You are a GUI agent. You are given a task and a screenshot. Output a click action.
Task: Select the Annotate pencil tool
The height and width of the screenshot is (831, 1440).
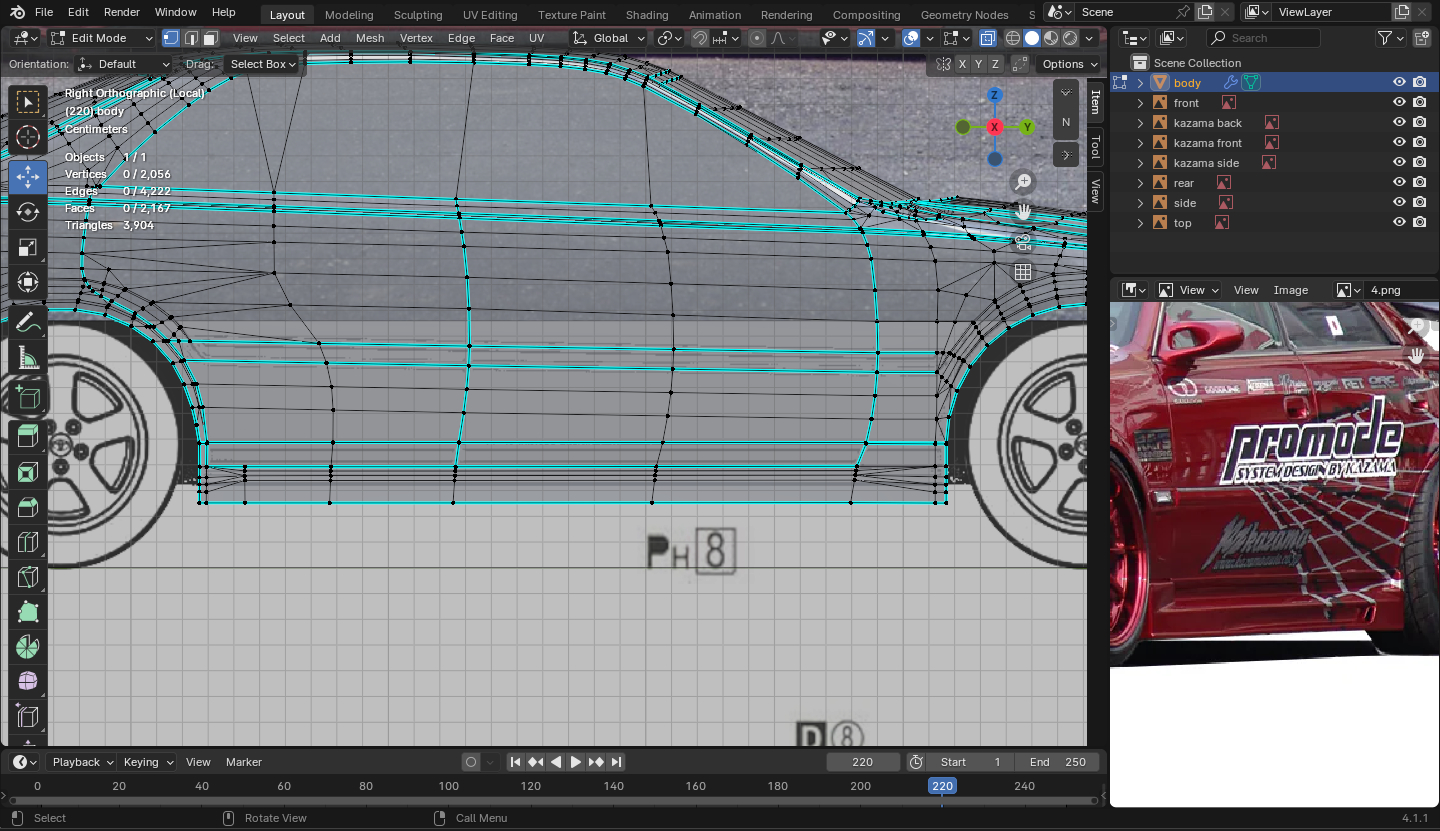click(28, 323)
